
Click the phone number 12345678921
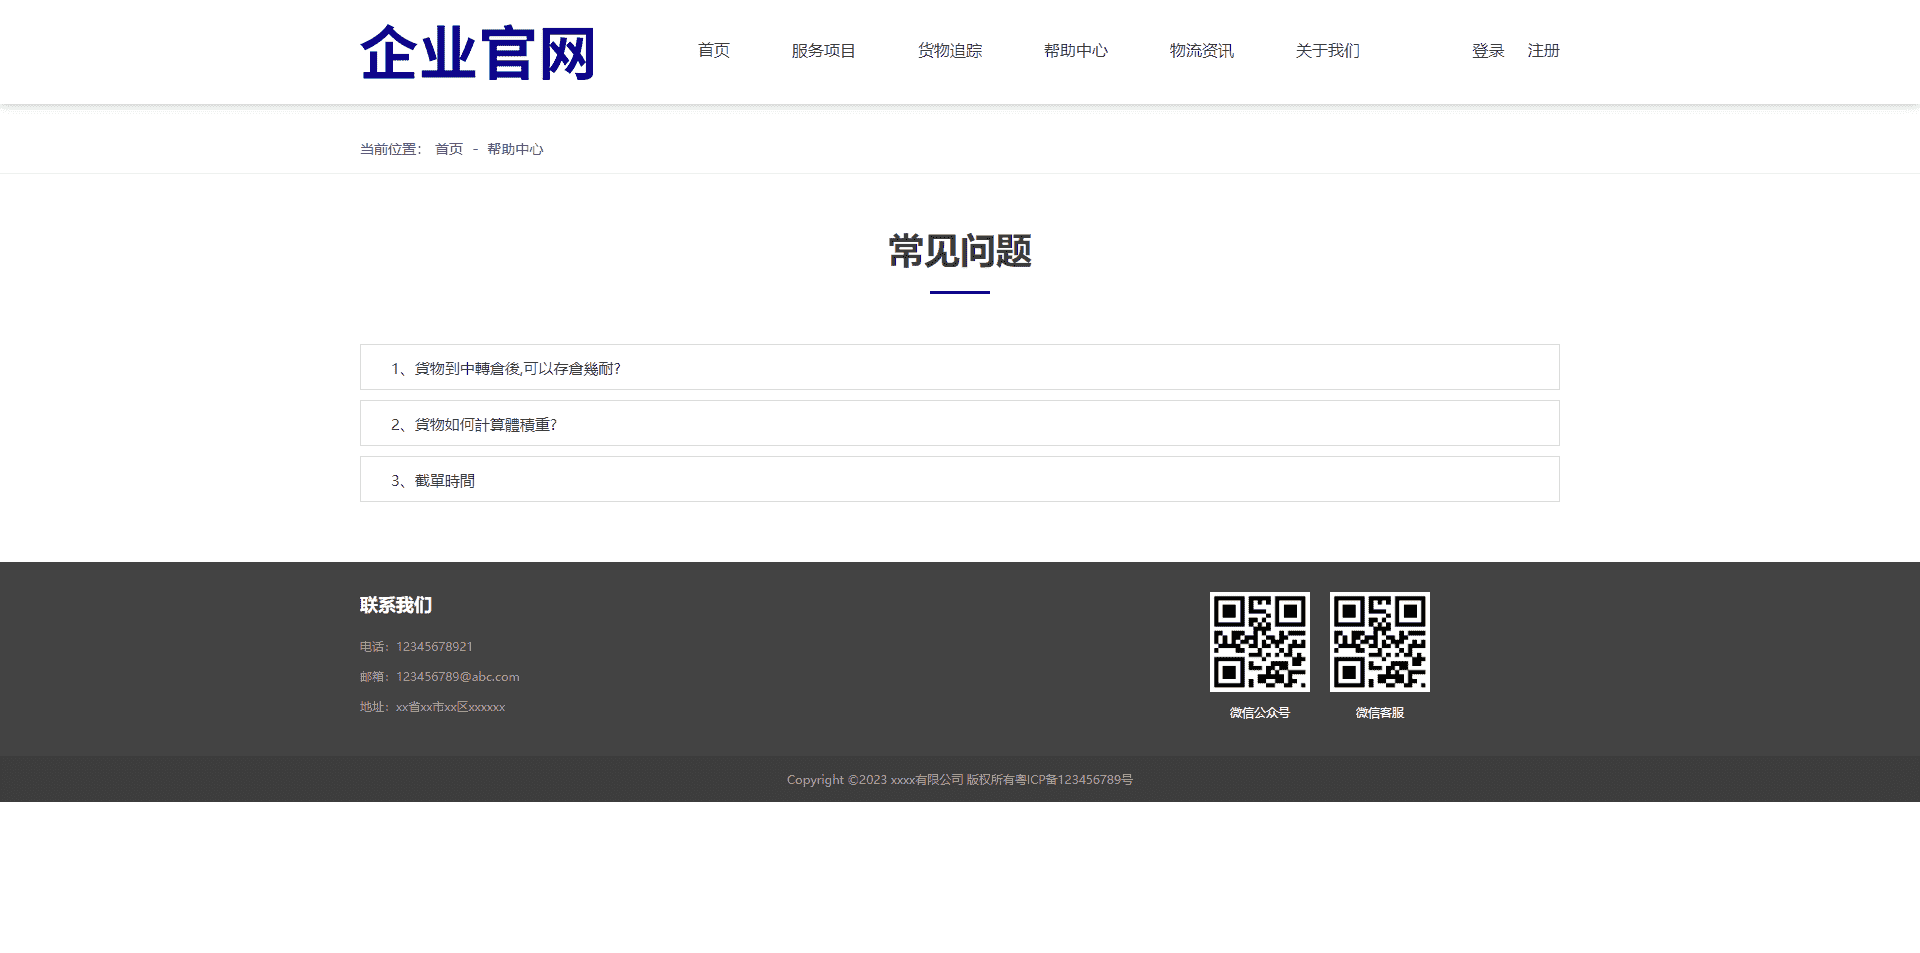[x=434, y=647]
